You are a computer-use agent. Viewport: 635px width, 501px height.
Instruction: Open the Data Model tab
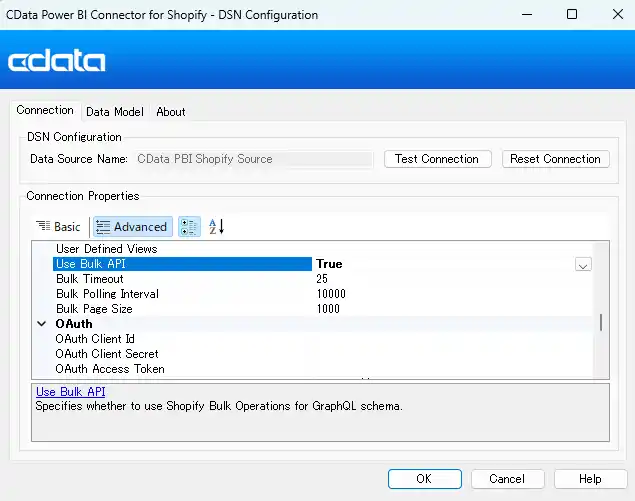(114, 112)
